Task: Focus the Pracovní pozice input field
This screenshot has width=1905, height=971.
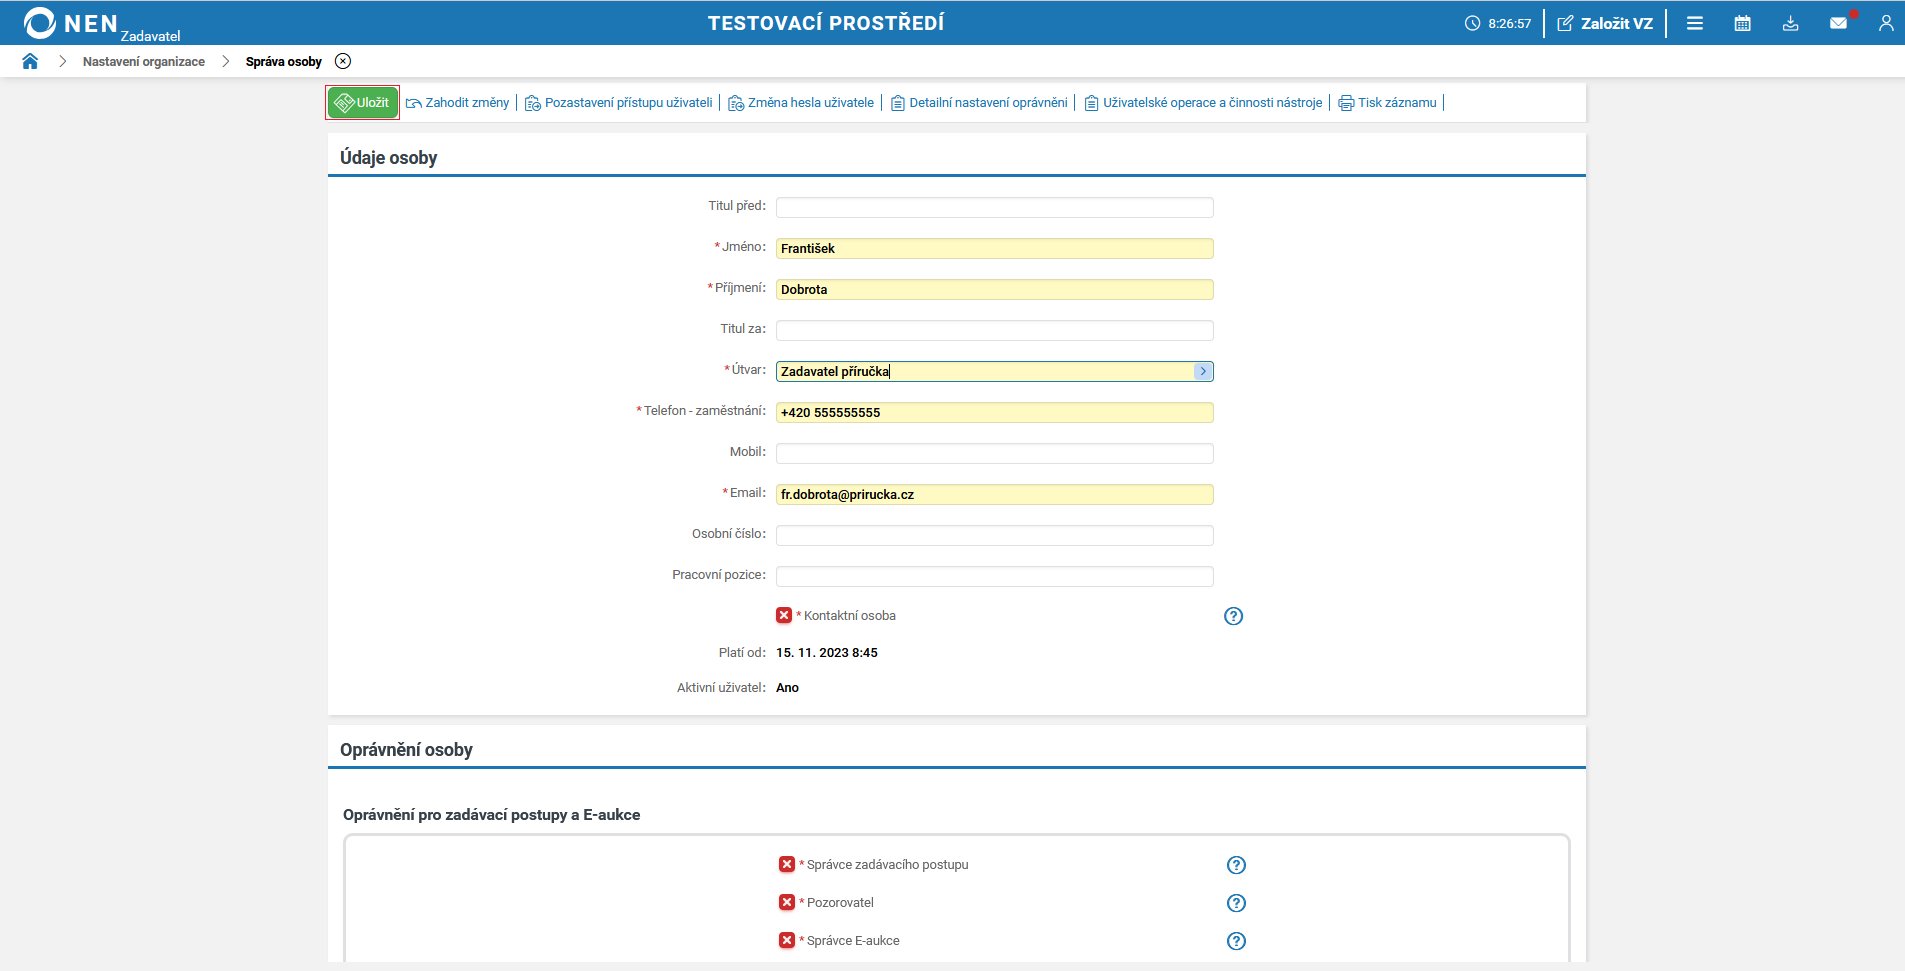Action: coord(994,576)
